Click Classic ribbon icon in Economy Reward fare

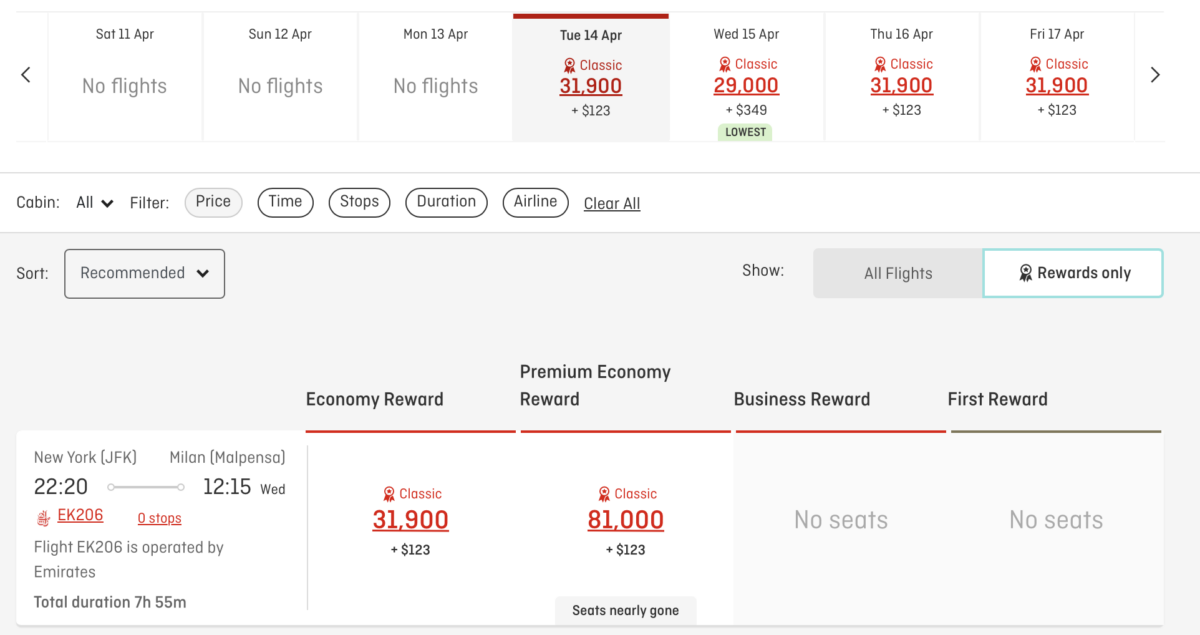click(x=389, y=494)
